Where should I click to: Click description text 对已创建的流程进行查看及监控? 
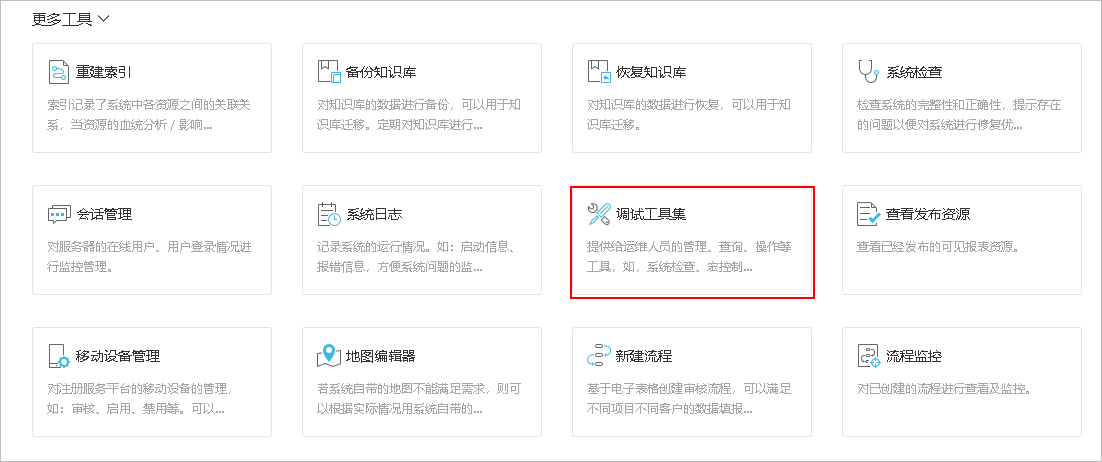tap(944, 390)
